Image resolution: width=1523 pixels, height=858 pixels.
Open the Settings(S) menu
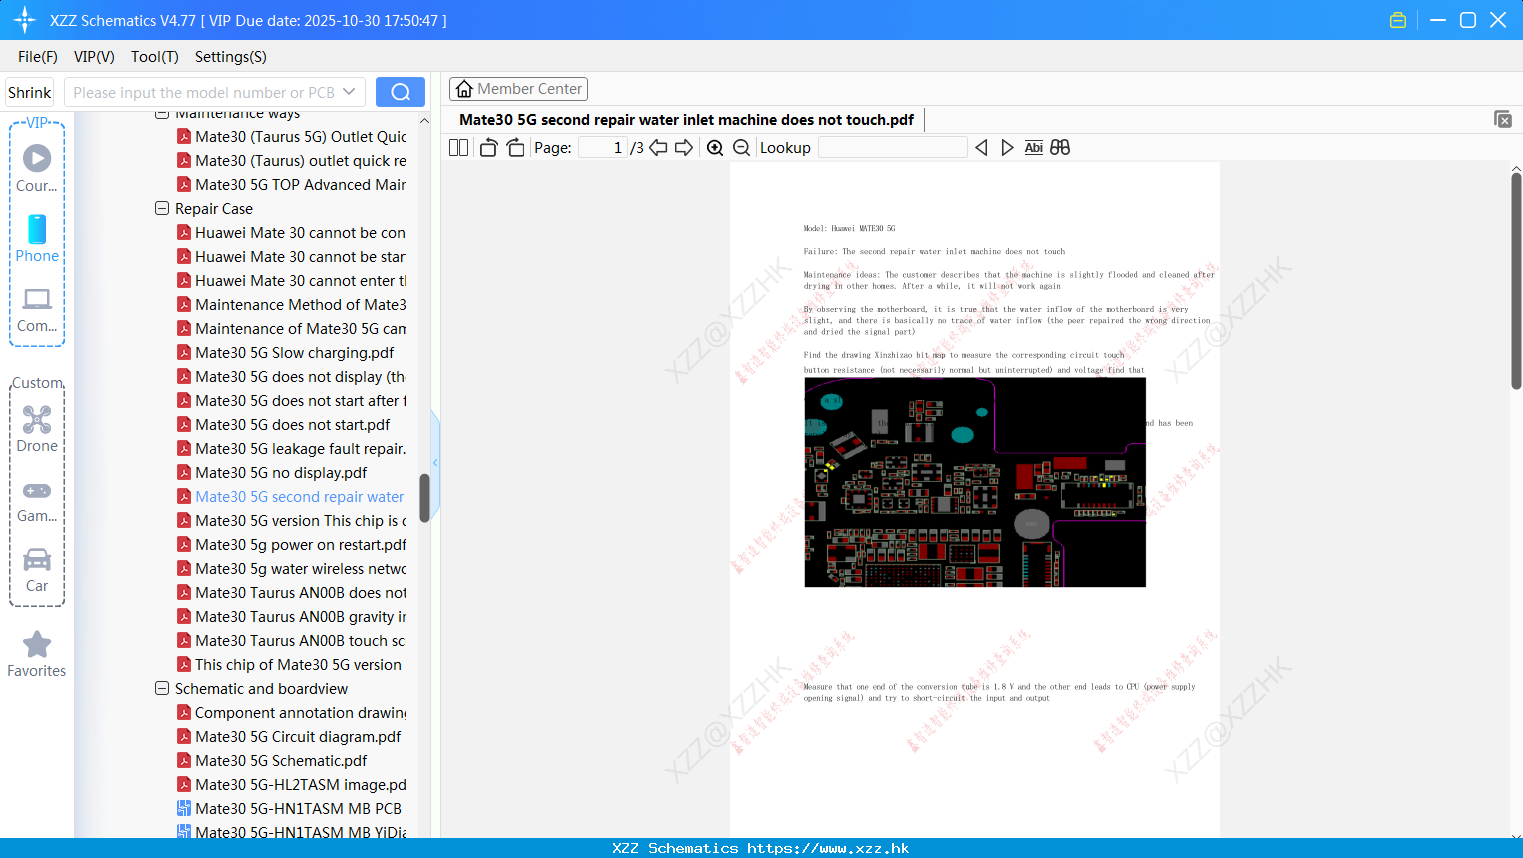point(231,57)
